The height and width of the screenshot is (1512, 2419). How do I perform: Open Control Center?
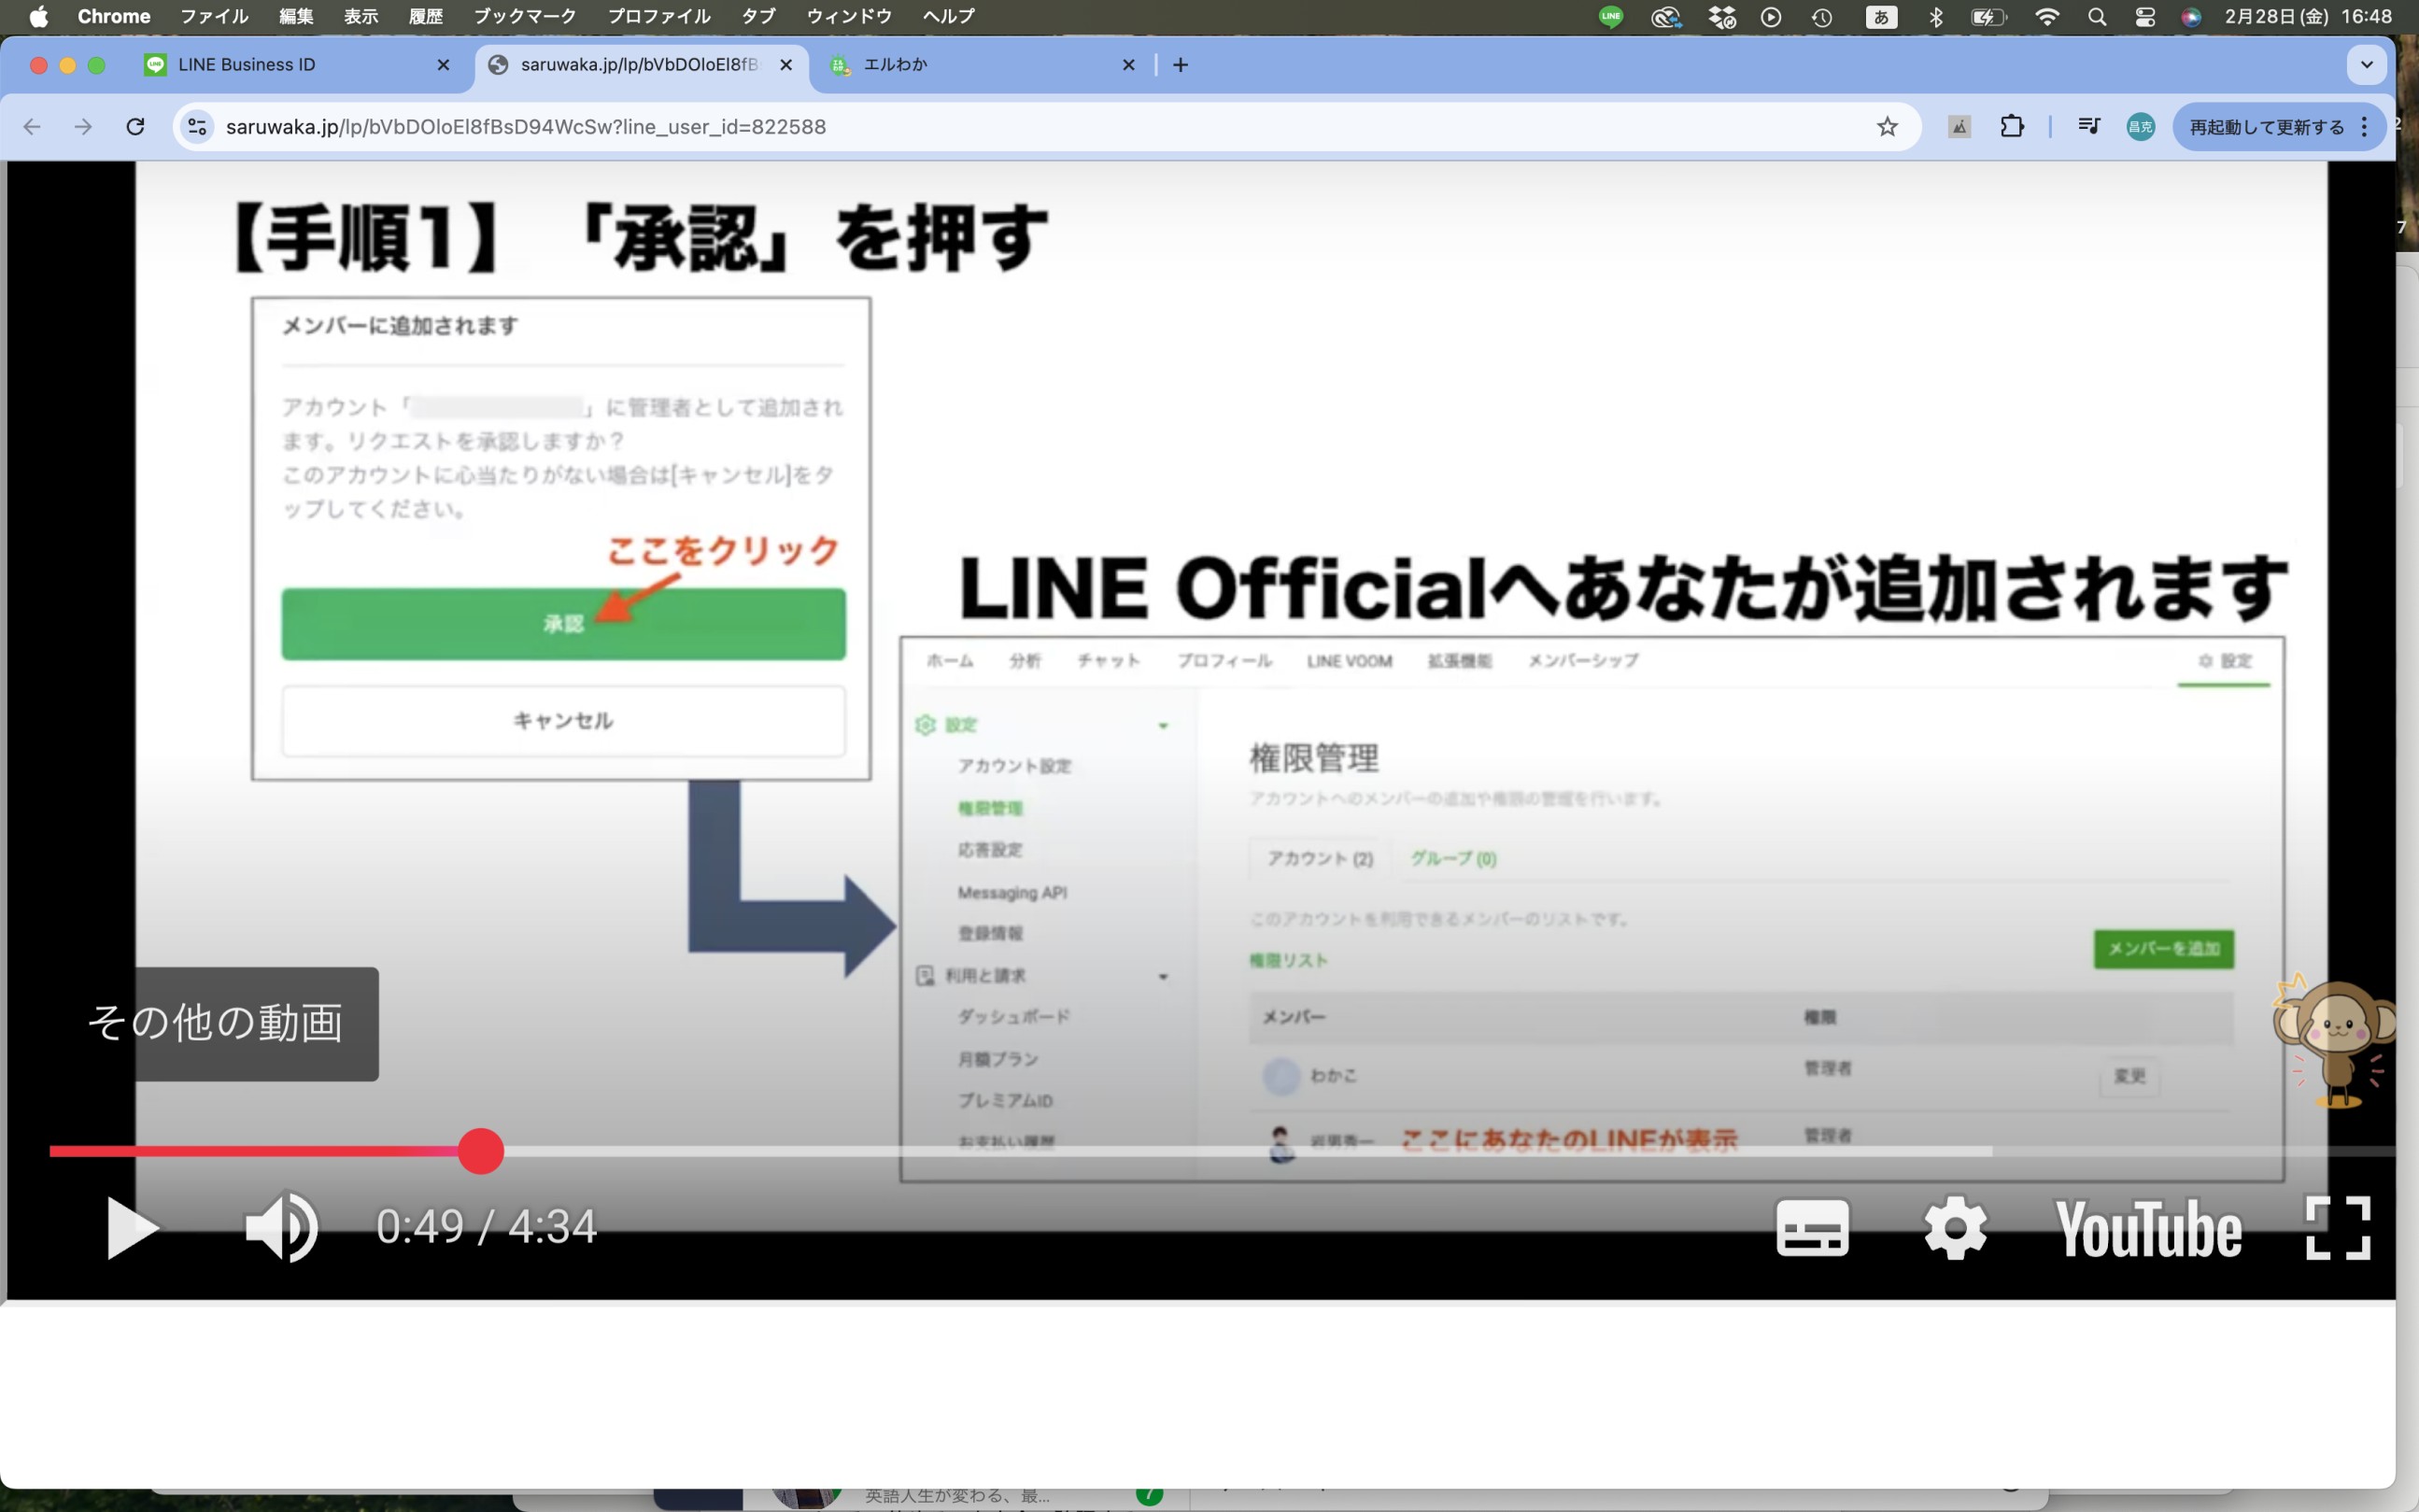[x=2145, y=17]
